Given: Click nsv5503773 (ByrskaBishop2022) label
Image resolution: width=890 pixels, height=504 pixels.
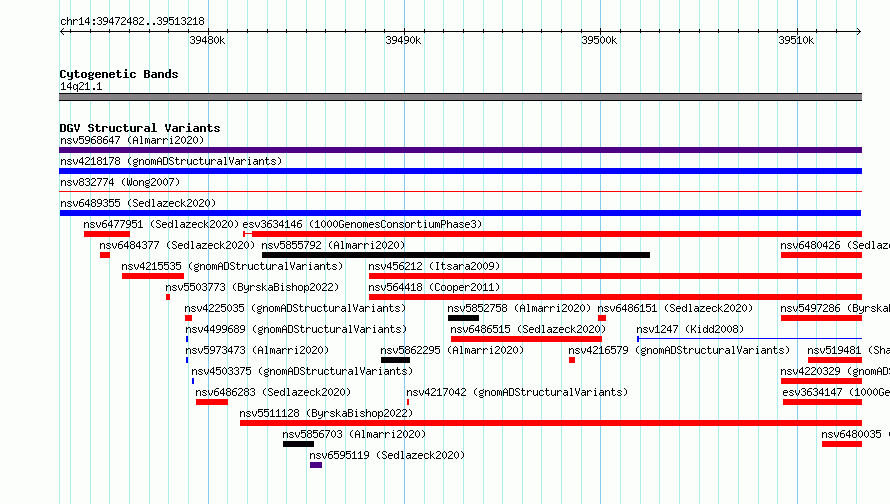Looking at the screenshot, I should coord(252,287).
